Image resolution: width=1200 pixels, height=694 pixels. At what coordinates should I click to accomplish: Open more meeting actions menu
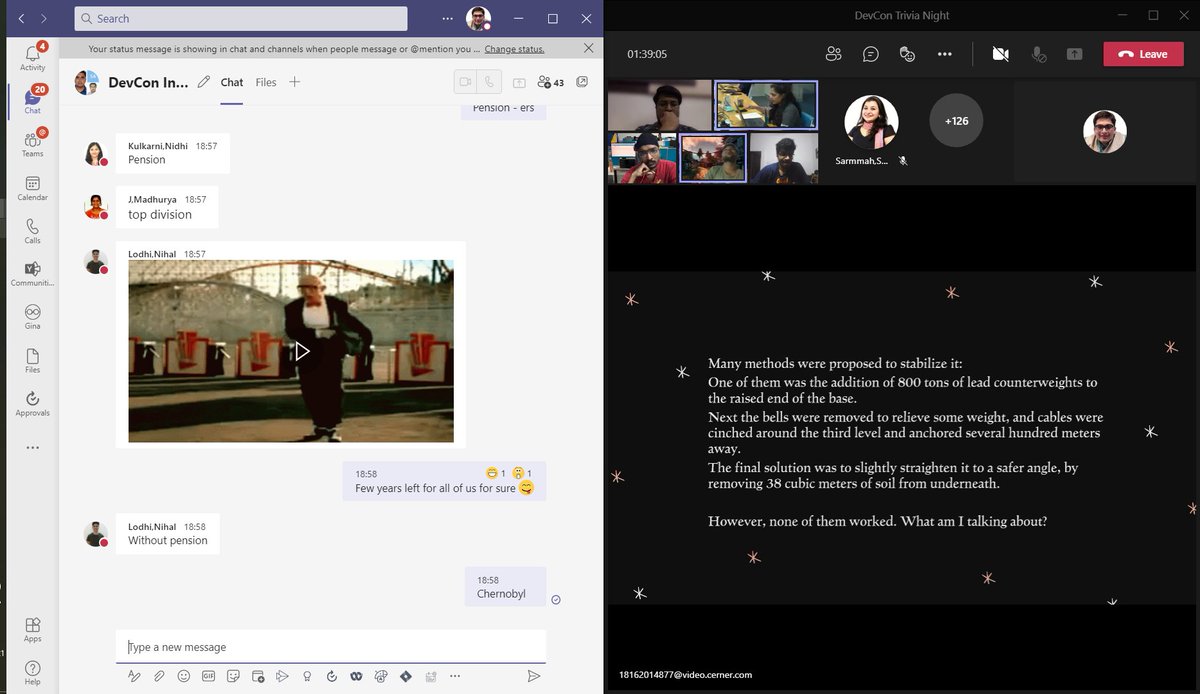(944, 54)
